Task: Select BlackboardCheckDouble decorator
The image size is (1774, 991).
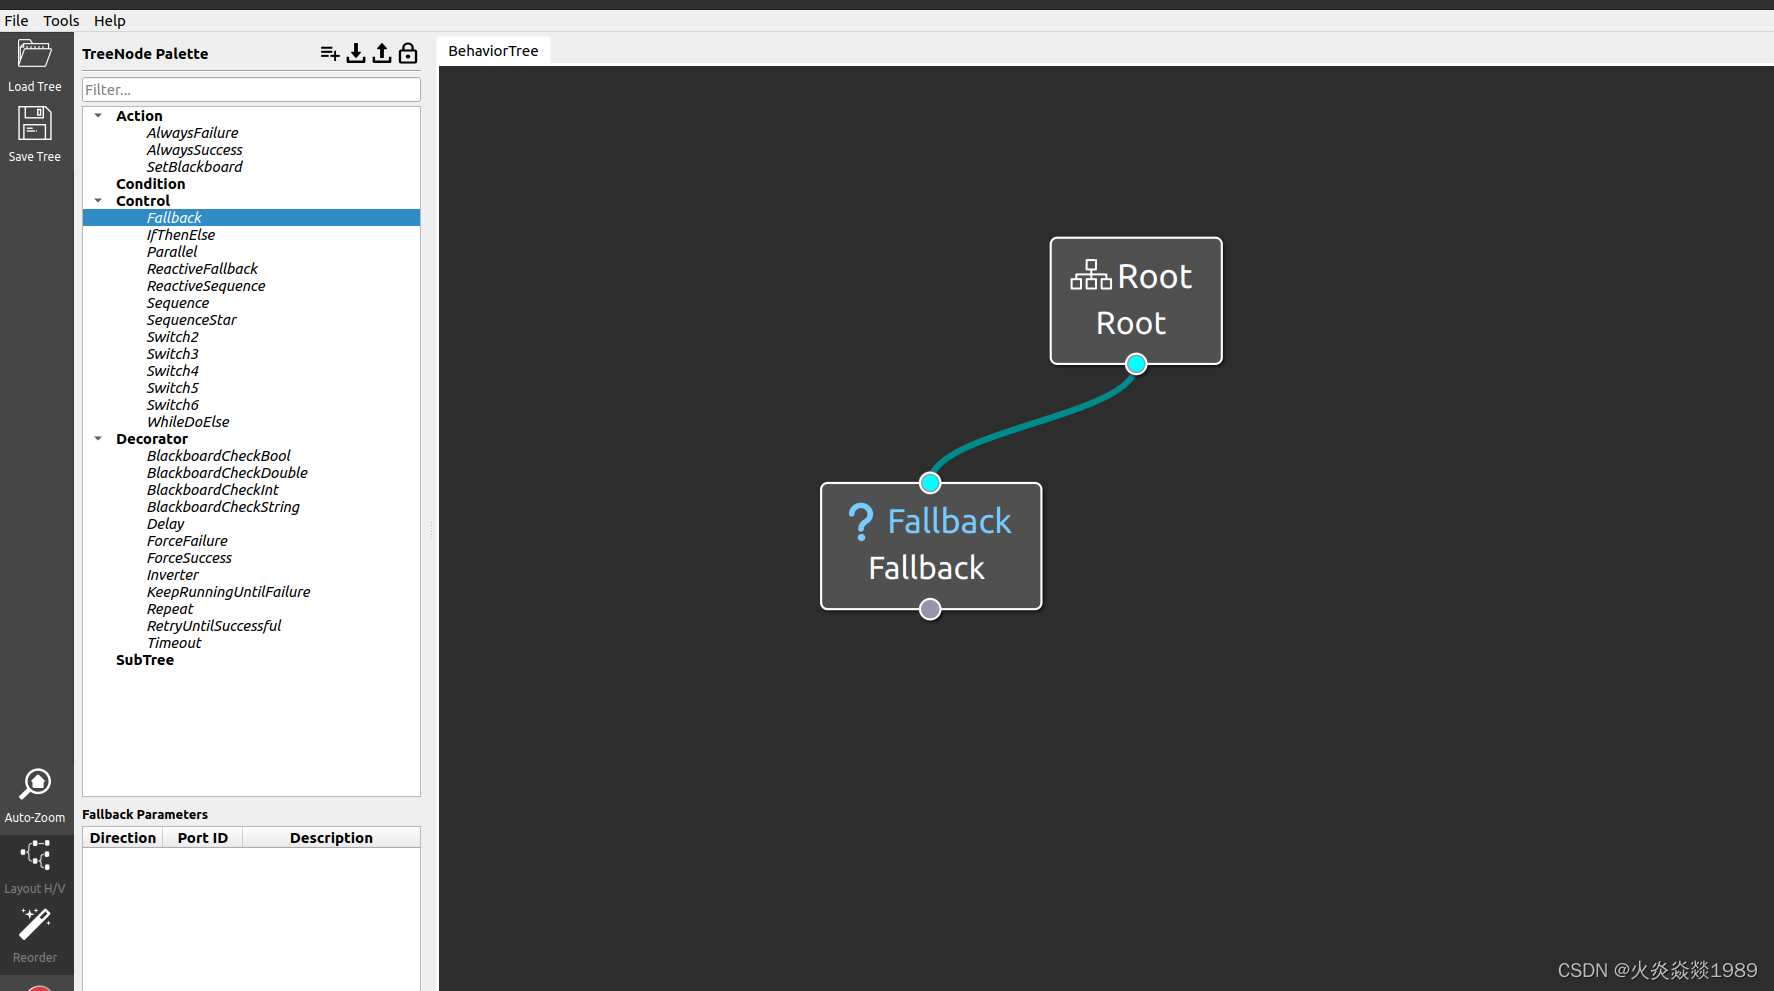Action: click(x=227, y=473)
